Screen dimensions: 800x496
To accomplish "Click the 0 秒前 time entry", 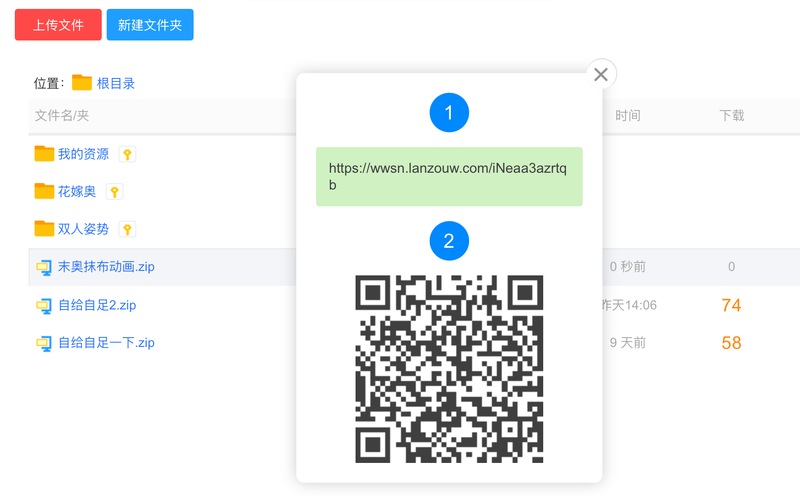I will [x=628, y=266].
